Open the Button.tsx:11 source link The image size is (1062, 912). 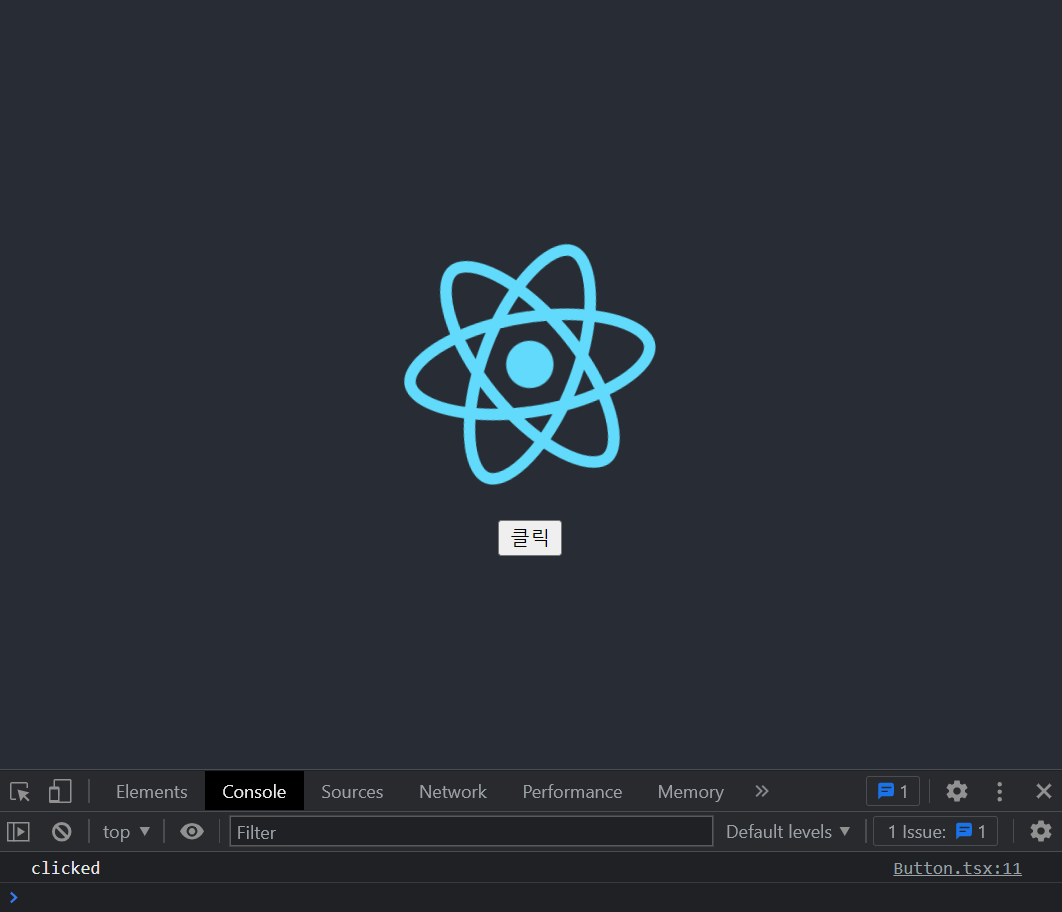(x=957, y=868)
